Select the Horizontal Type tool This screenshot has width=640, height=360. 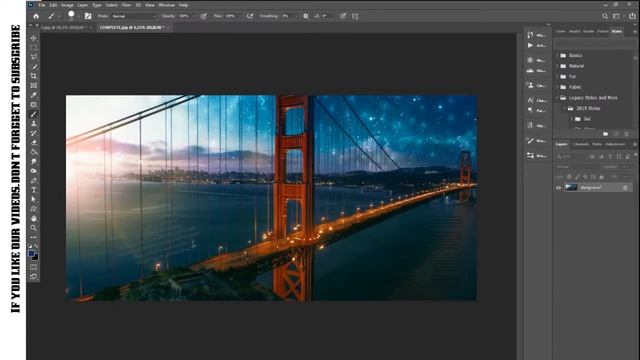coord(34,190)
